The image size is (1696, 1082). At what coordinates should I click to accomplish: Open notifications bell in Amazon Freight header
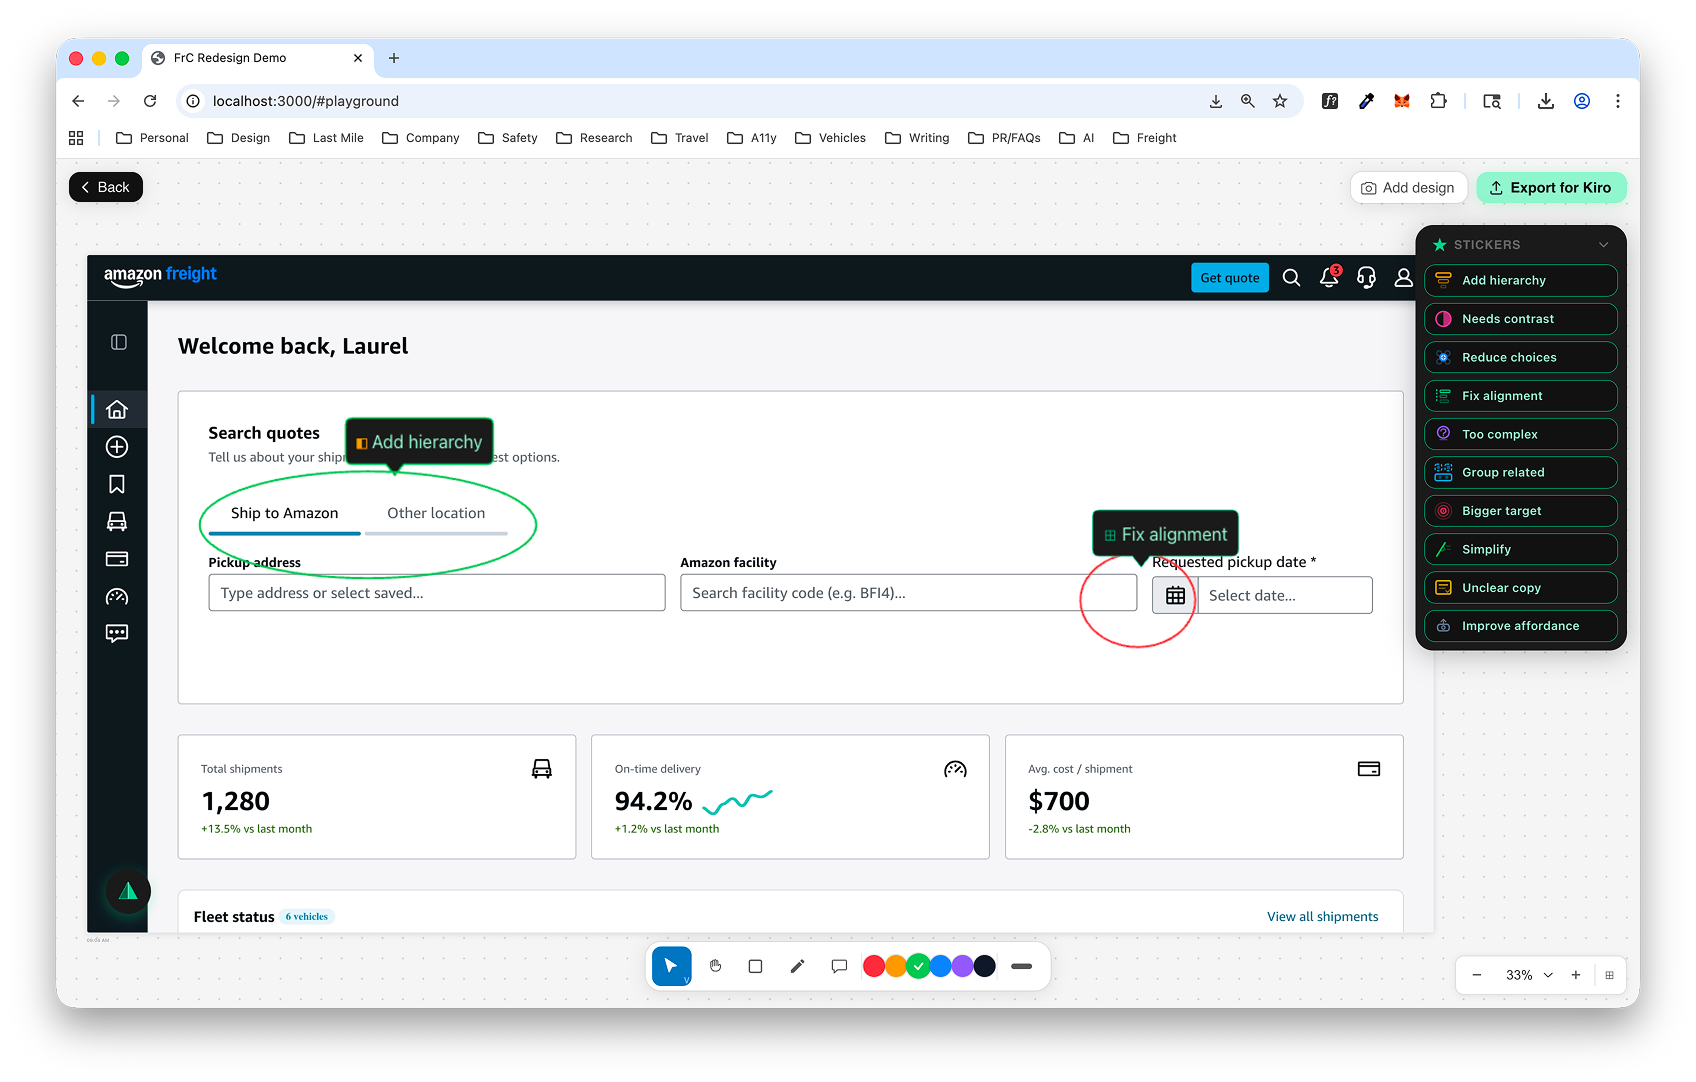point(1328,278)
